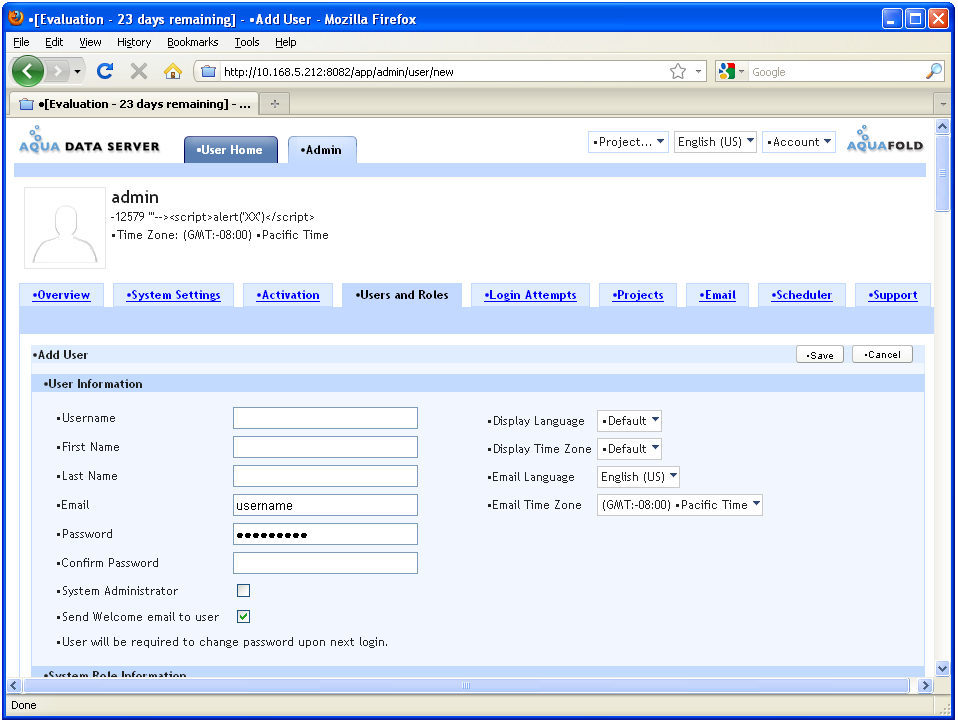Open the Login Attempts link

click(530, 295)
